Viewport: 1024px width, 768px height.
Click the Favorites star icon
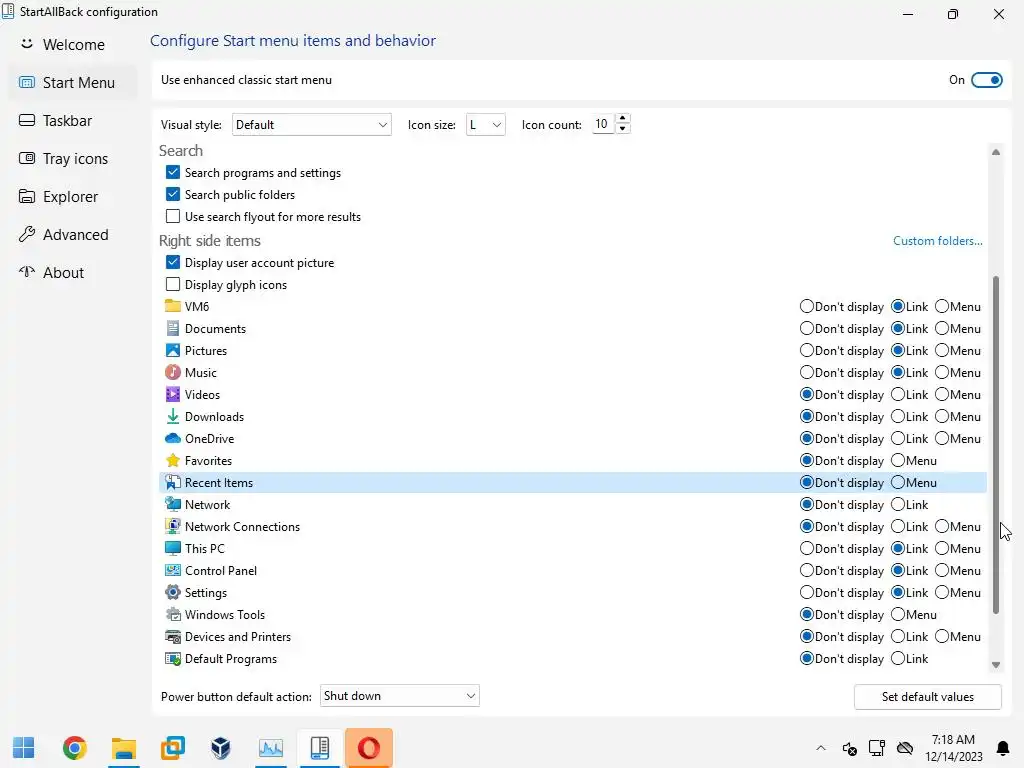[x=172, y=460]
